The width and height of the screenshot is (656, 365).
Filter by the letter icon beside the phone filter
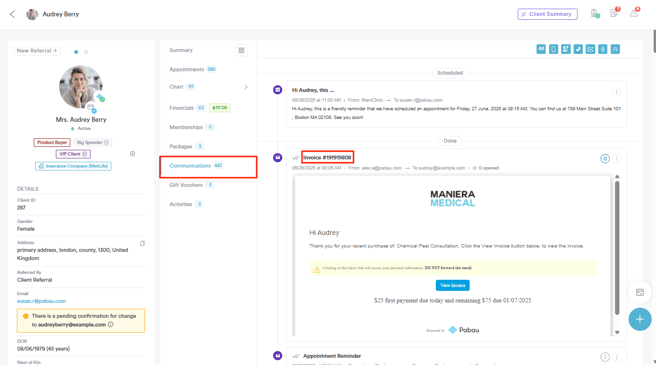(x=566, y=49)
